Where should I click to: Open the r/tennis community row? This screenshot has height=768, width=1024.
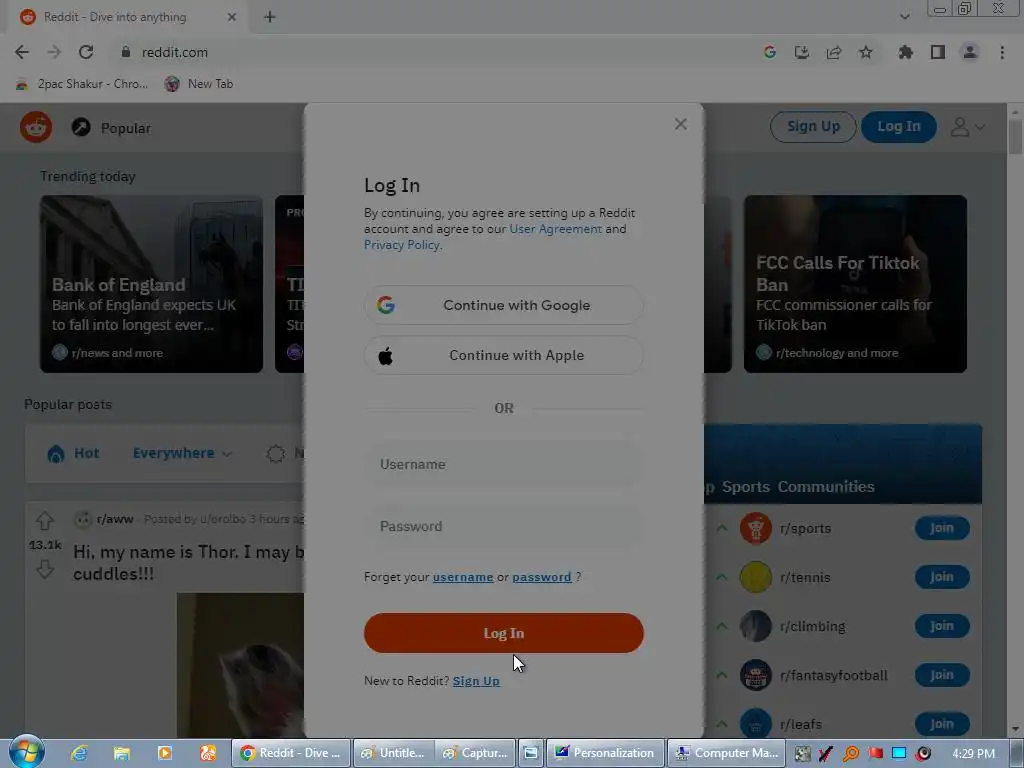pyautogui.click(x=805, y=577)
